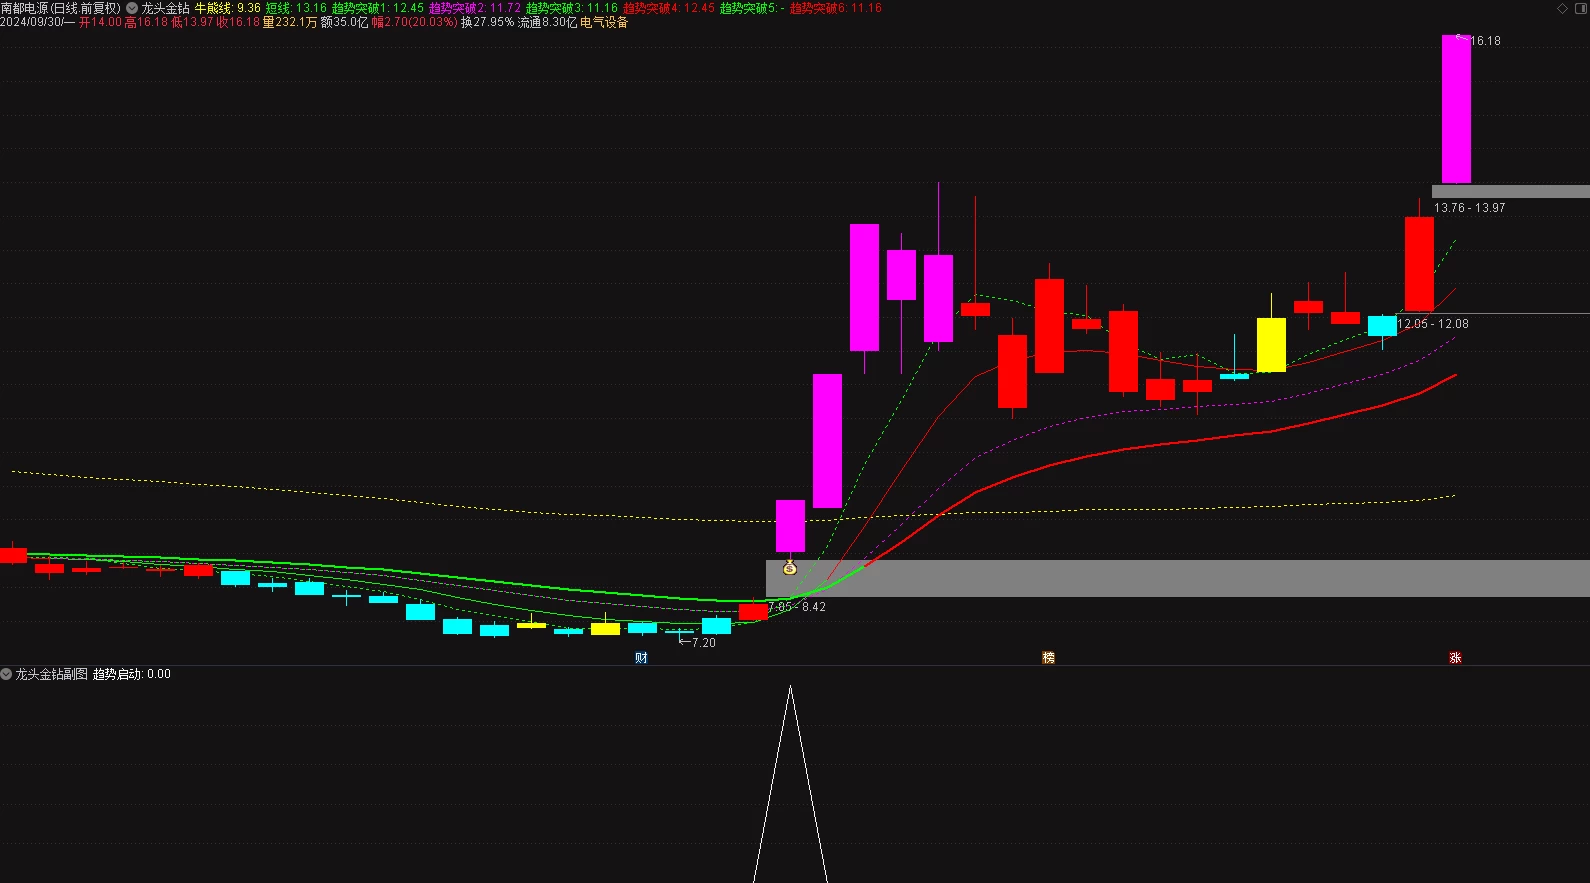
Task: Click the wide gray gap zone band
Action: coord(1177,578)
